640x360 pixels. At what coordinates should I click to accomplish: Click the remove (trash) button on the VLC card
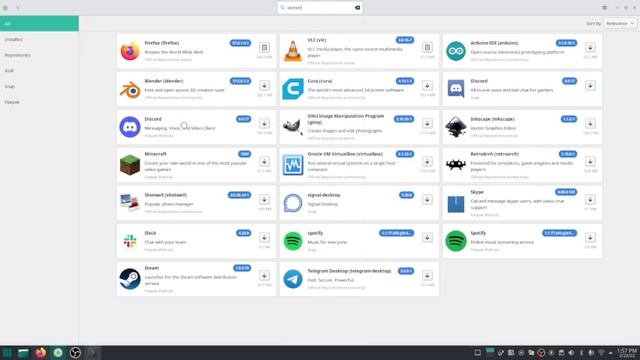pyautogui.click(x=427, y=47)
